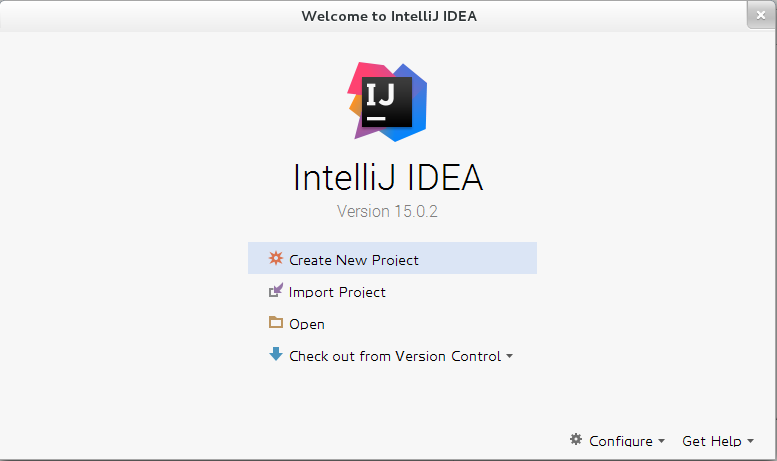Open the Get Help menu label
This screenshot has height=461, width=777.
(712, 441)
